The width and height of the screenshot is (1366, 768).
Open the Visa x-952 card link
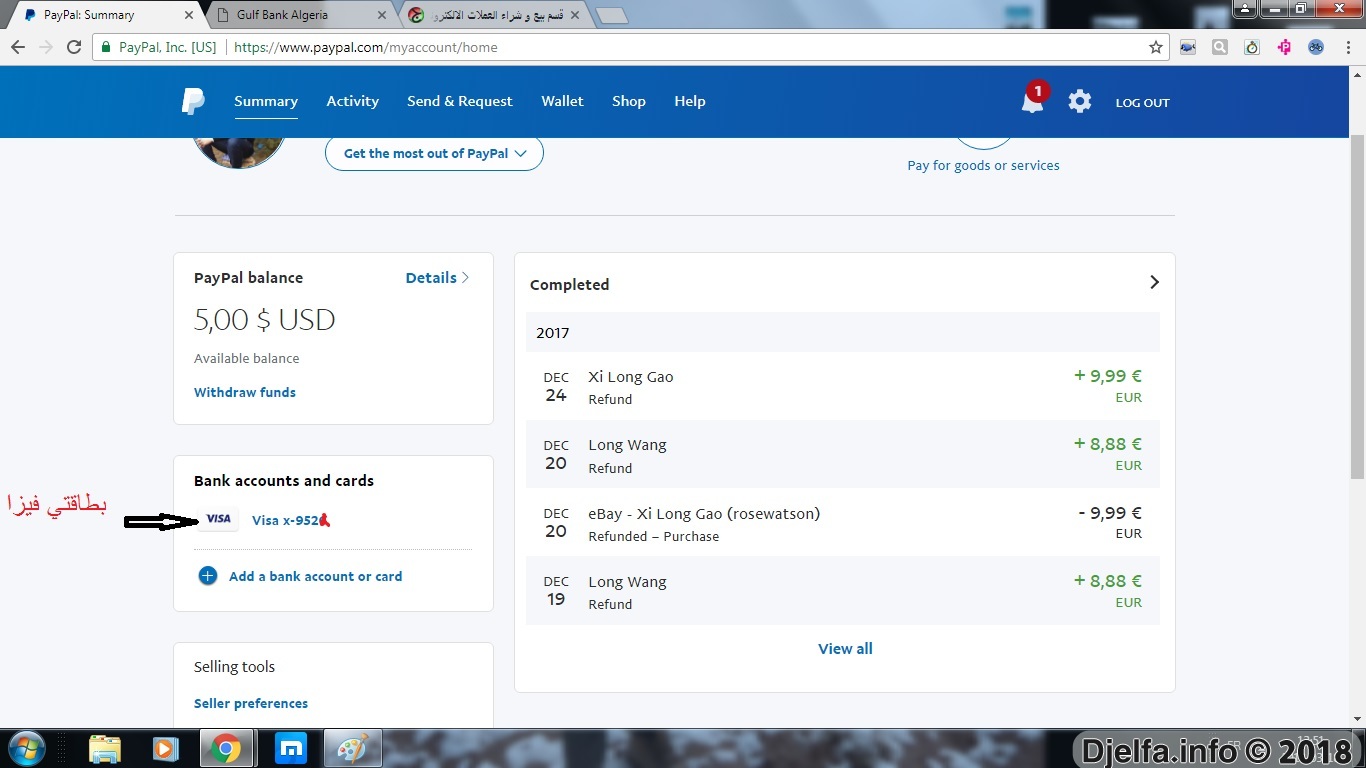pos(286,520)
